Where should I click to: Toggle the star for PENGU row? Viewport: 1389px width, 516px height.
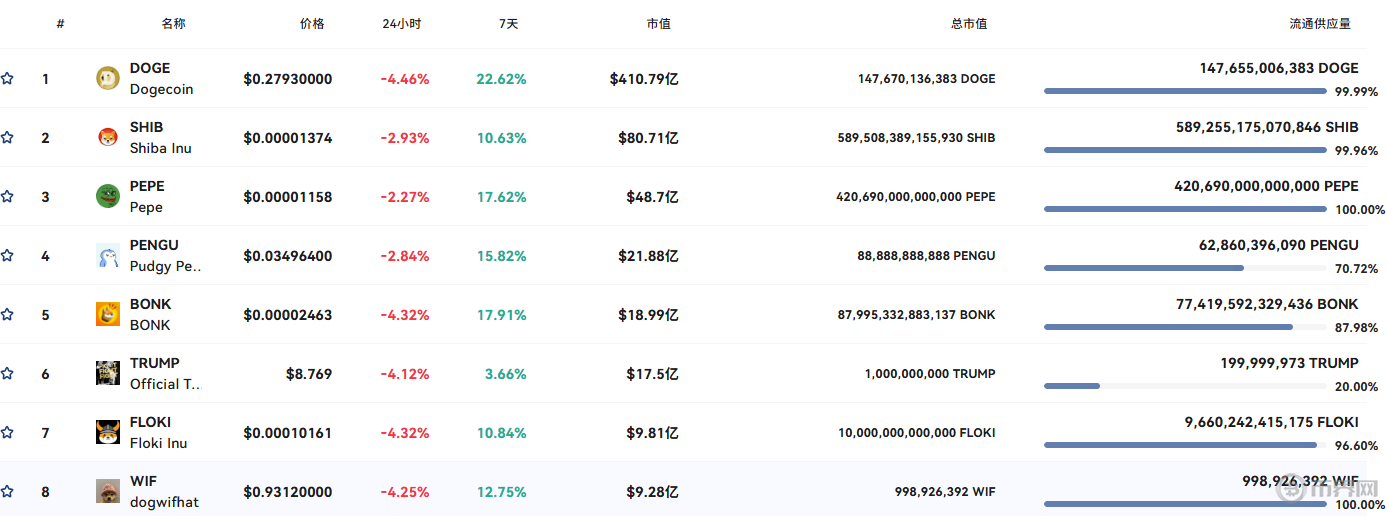coord(7,255)
